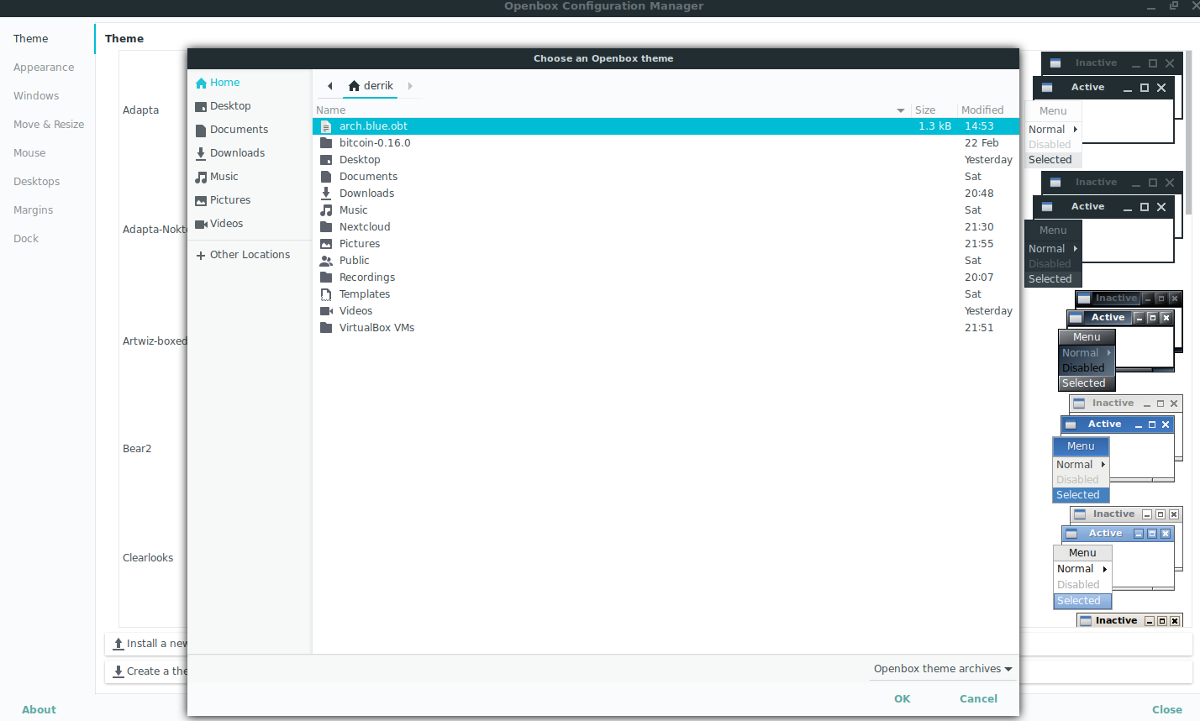Switch to the Appearance section

tap(44, 68)
